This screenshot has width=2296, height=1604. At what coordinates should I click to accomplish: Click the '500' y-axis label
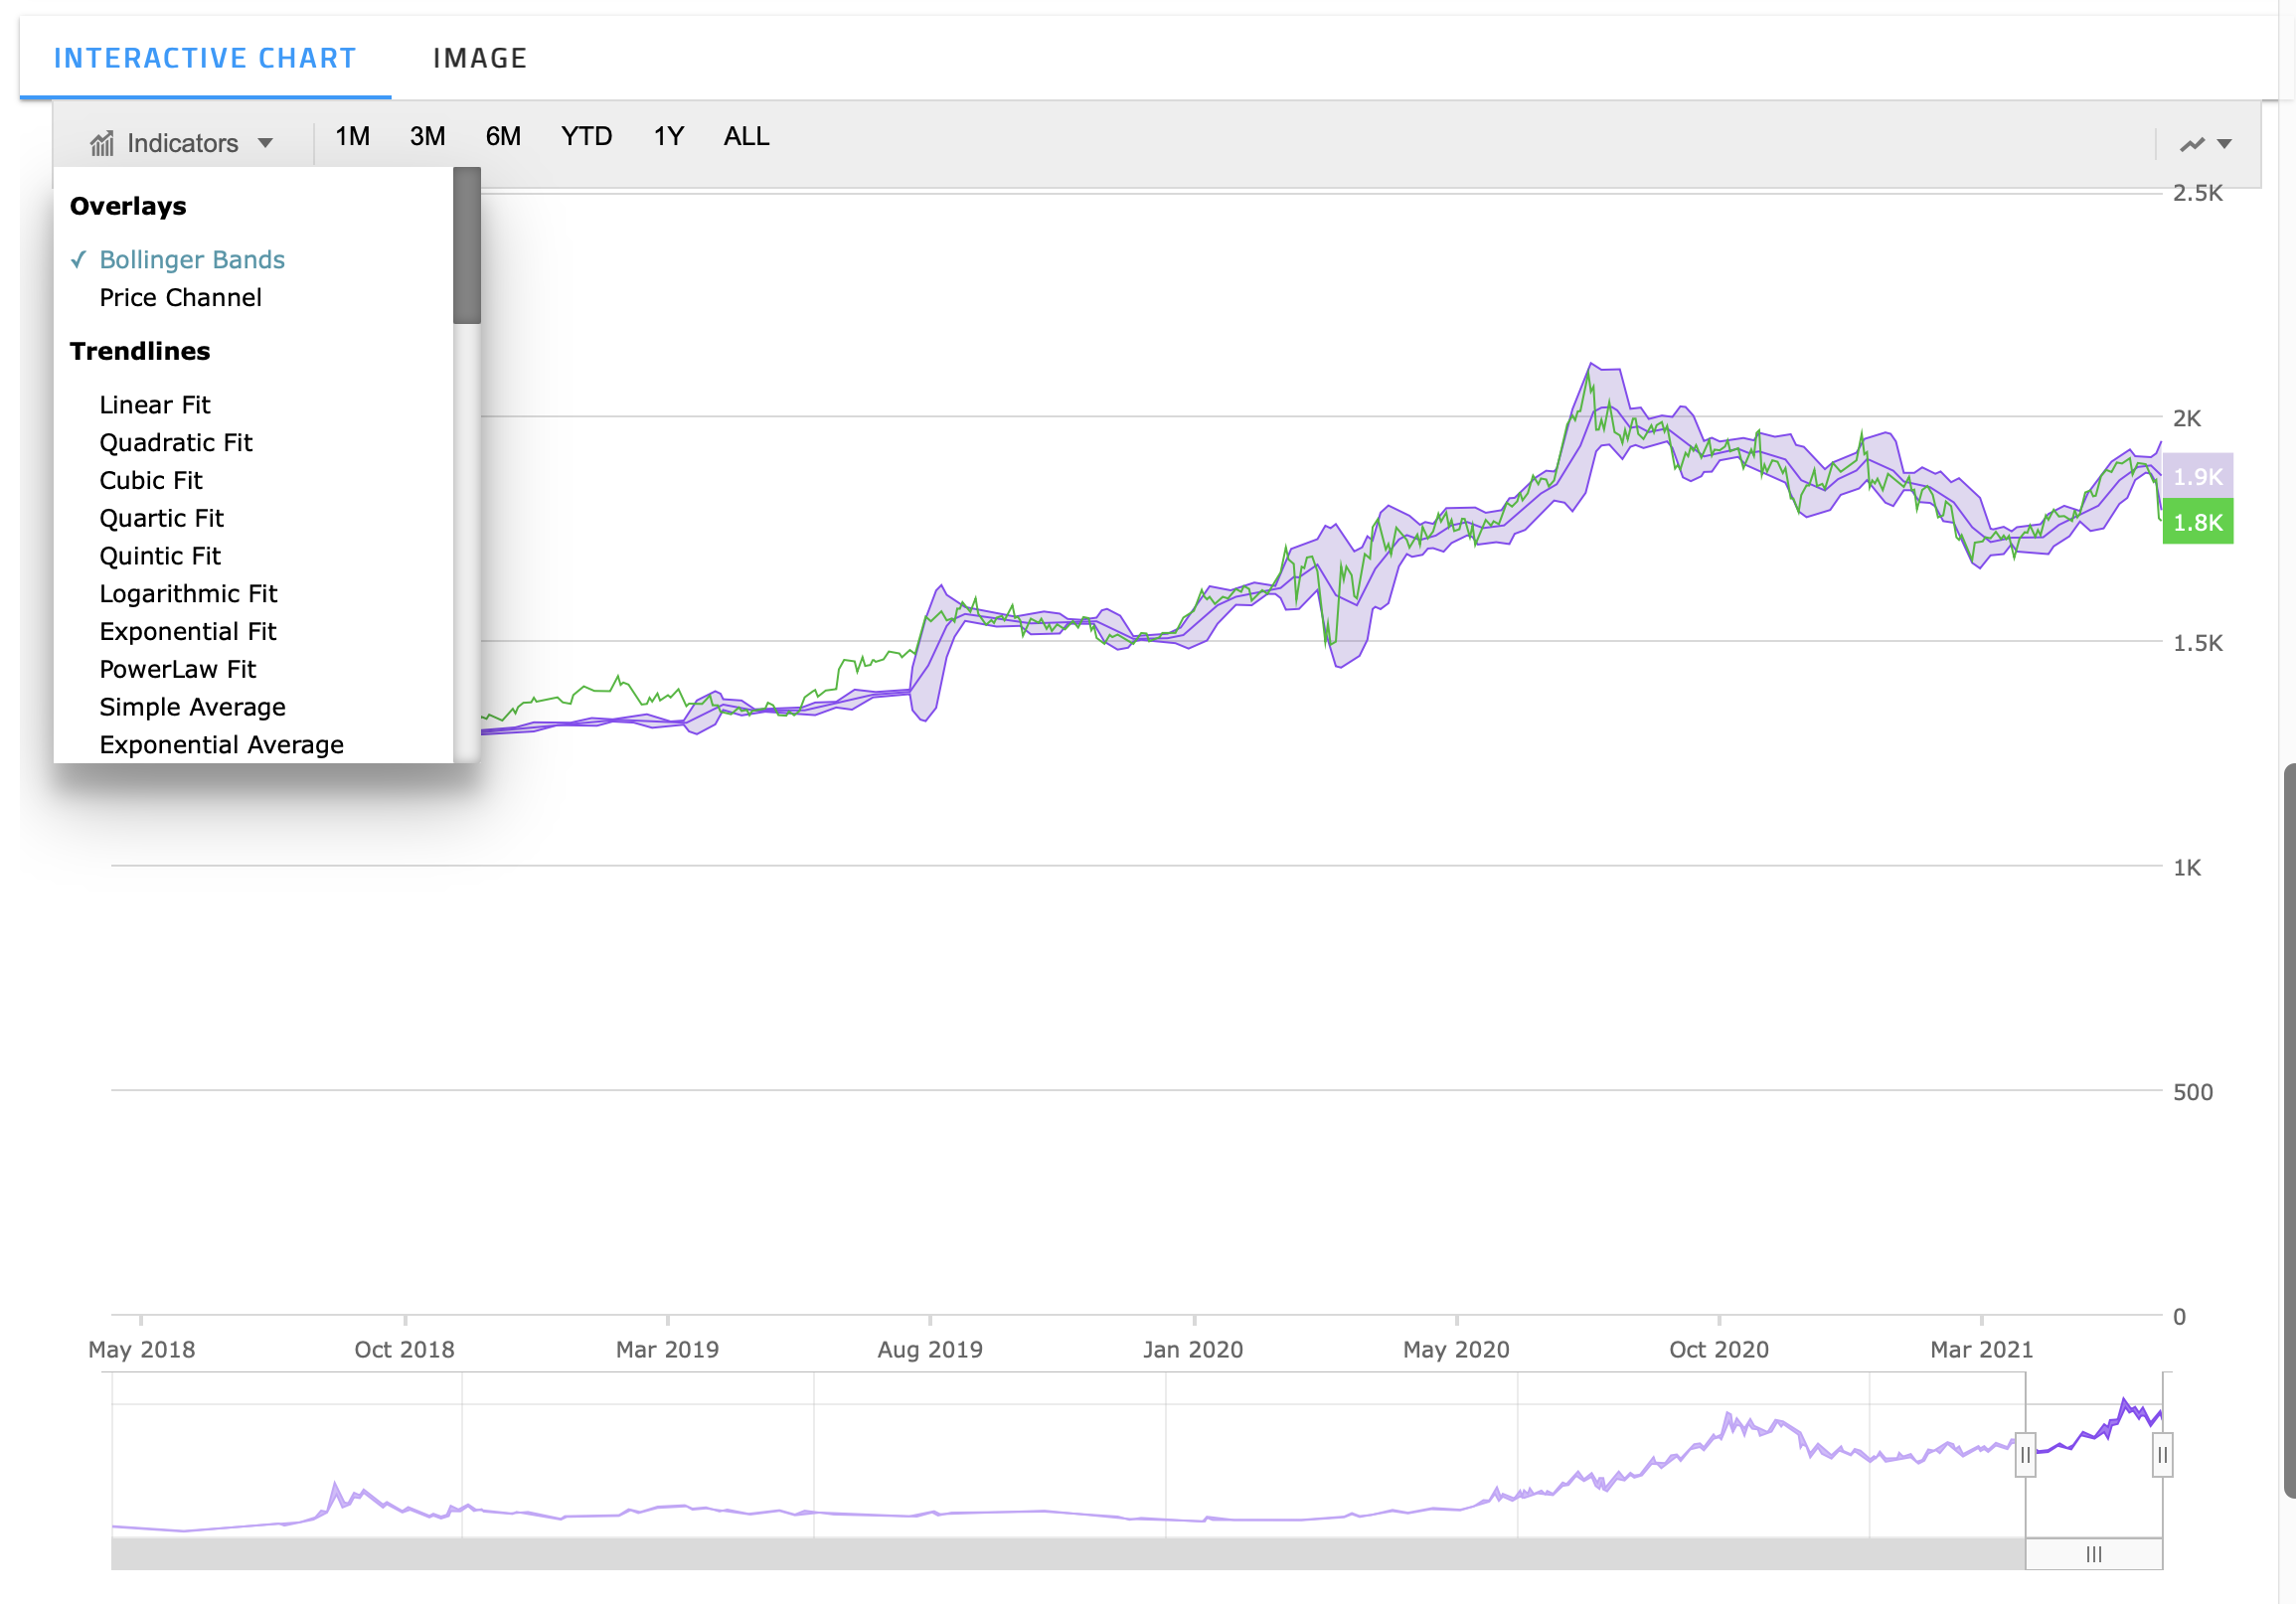click(x=2193, y=1093)
